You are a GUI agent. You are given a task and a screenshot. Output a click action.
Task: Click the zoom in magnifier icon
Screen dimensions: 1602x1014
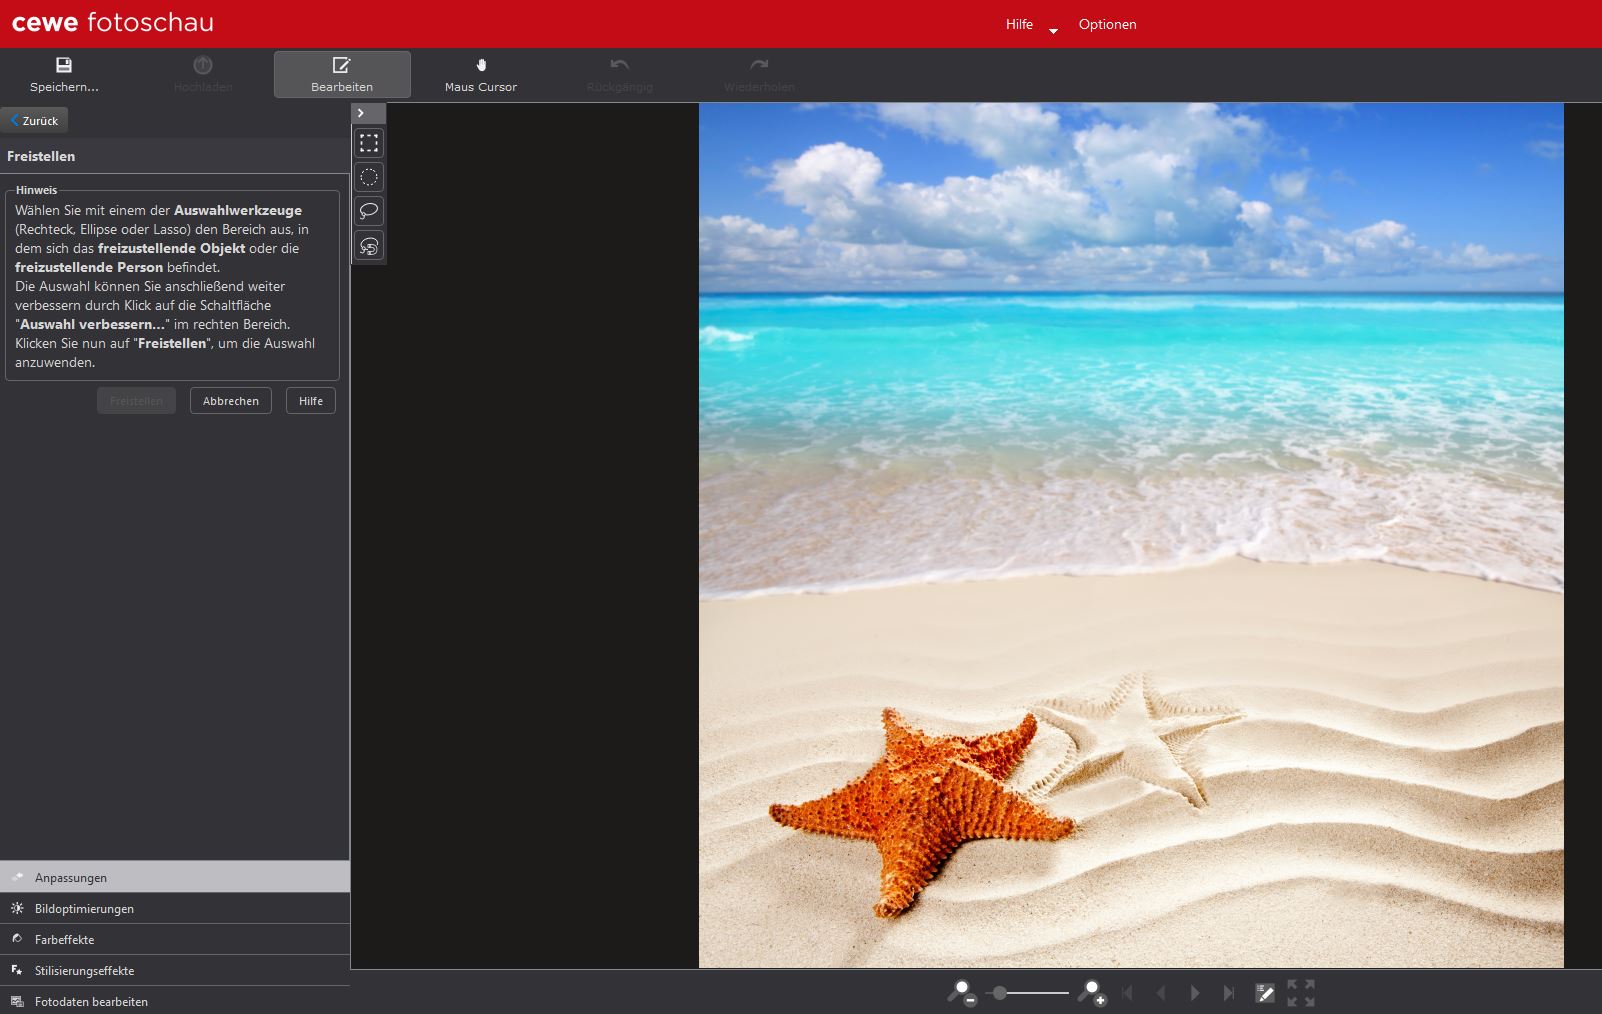coord(1091,993)
